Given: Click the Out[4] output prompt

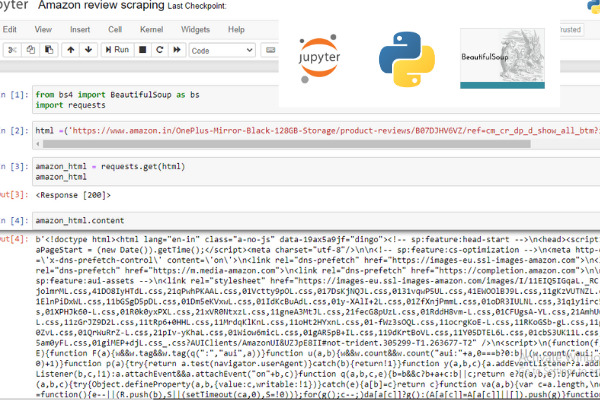Looking at the screenshot, I should [x=14, y=239].
